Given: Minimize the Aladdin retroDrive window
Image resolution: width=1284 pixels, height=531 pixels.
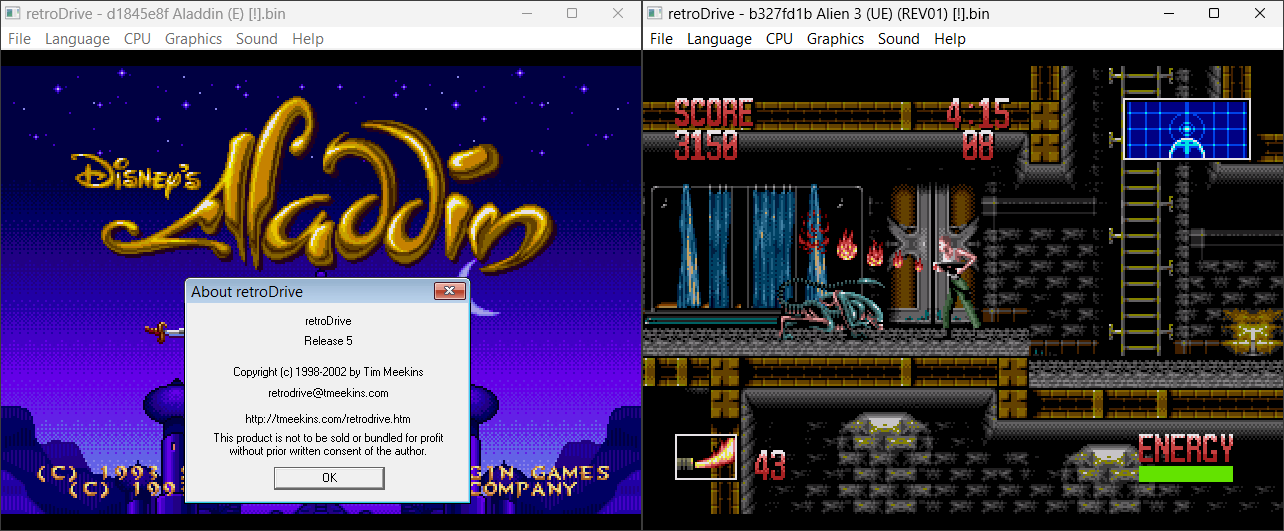Looking at the screenshot, I should point(526,13).
